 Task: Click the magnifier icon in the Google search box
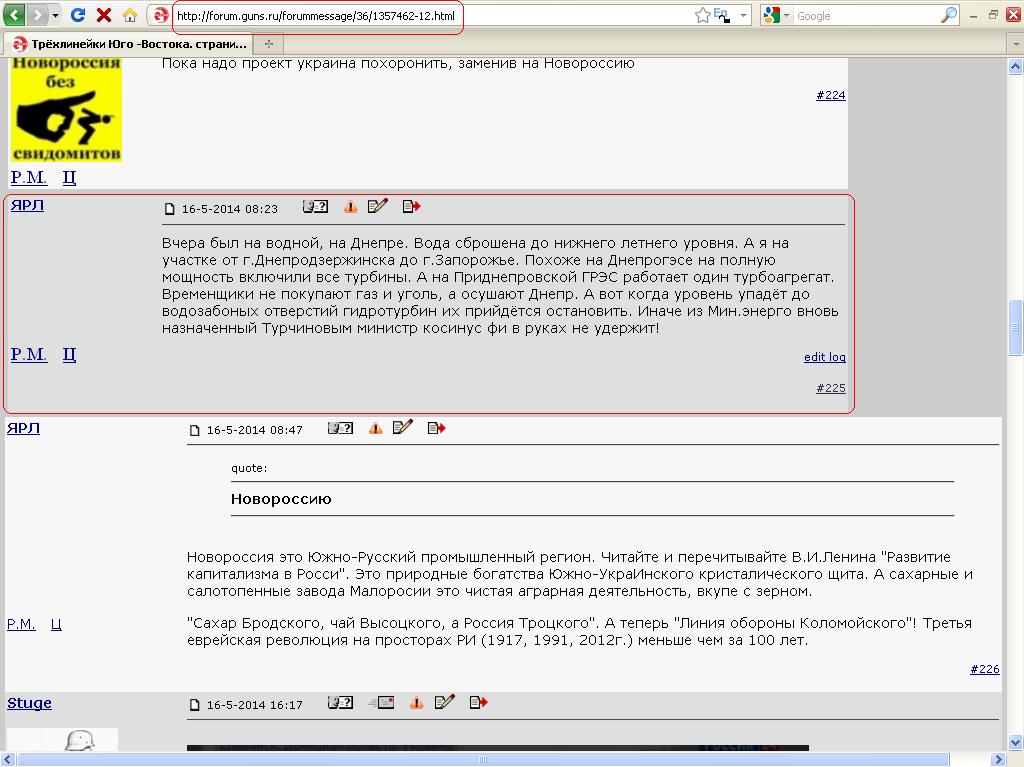coord(949,16)
